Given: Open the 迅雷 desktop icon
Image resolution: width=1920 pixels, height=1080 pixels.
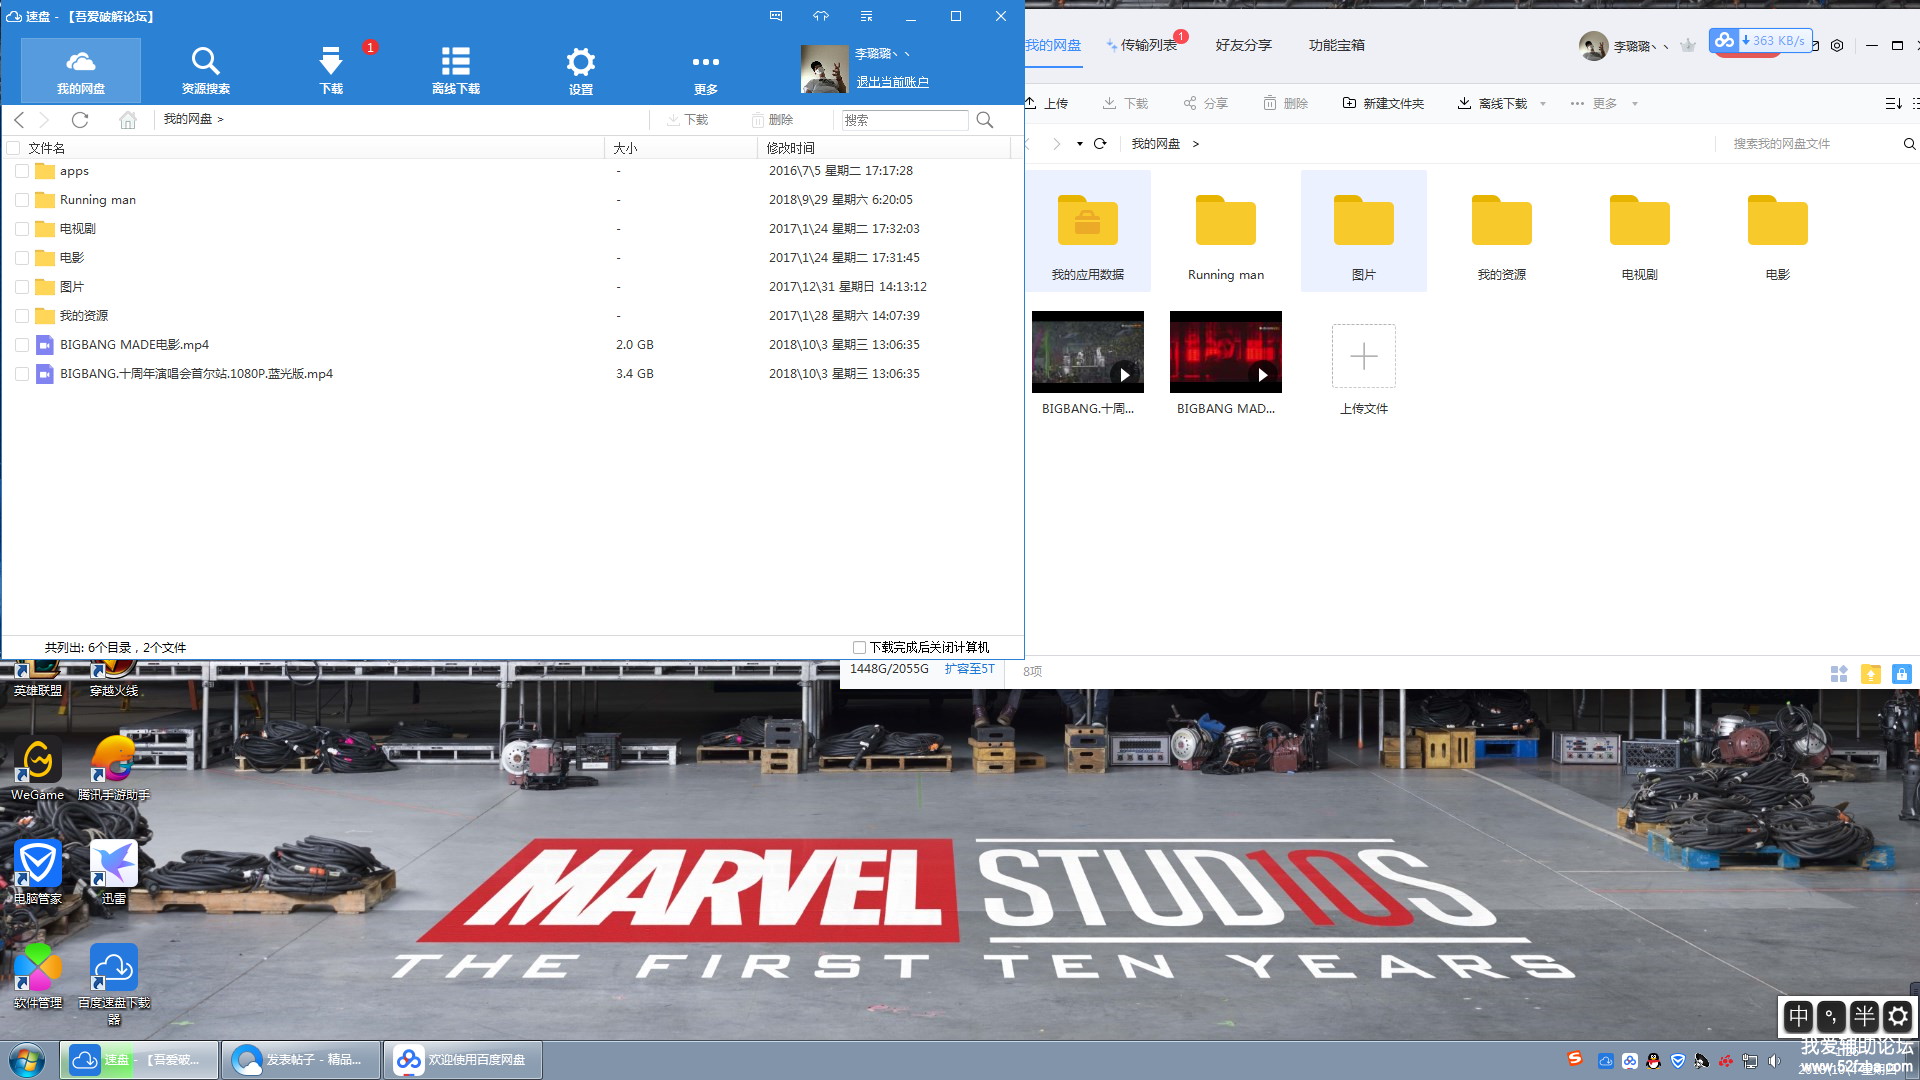Looking at the screenshot, I should (x=114, y=872).
